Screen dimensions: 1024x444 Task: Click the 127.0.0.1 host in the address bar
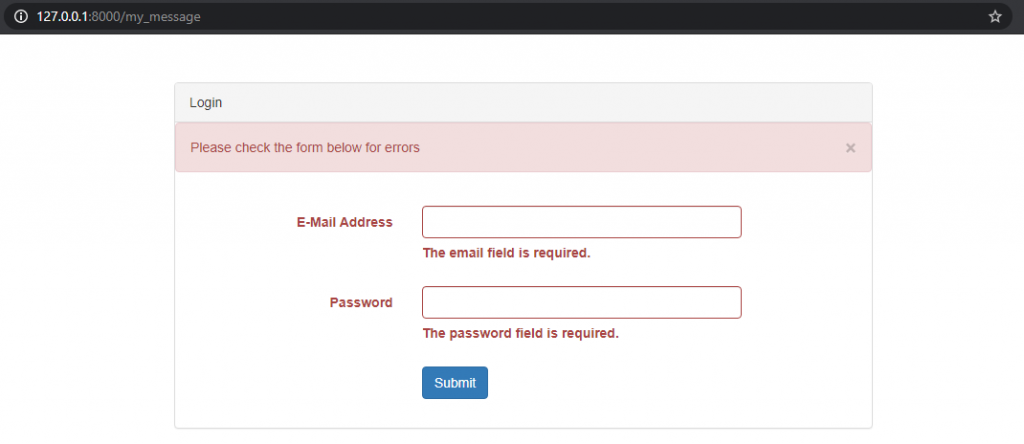[x=63, y=17]
